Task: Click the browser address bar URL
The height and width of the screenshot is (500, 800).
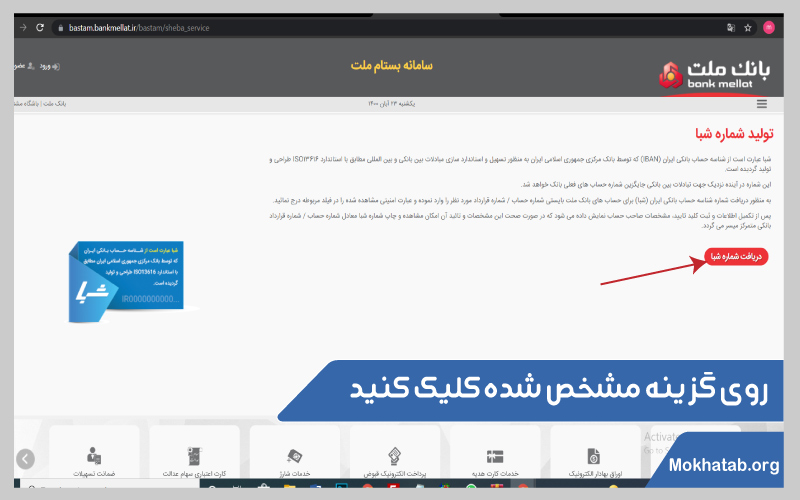Action: 140,28
